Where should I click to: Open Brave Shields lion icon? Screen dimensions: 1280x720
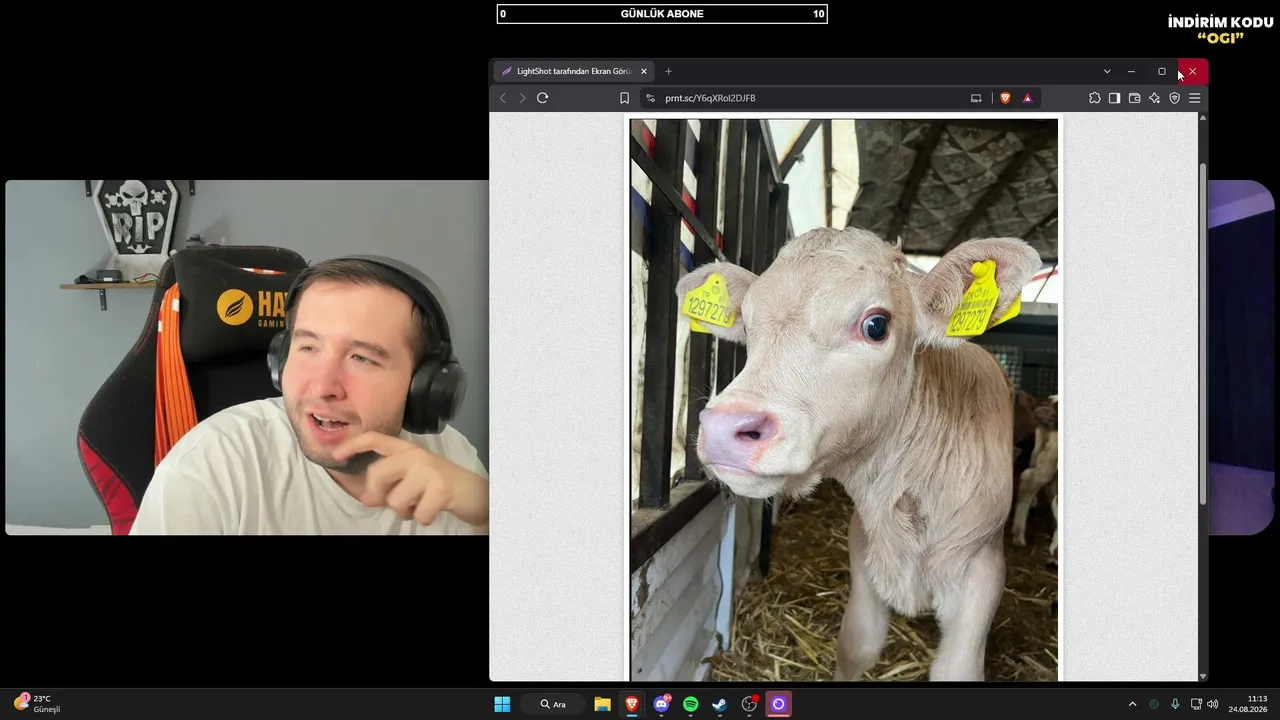(1005, 98)
